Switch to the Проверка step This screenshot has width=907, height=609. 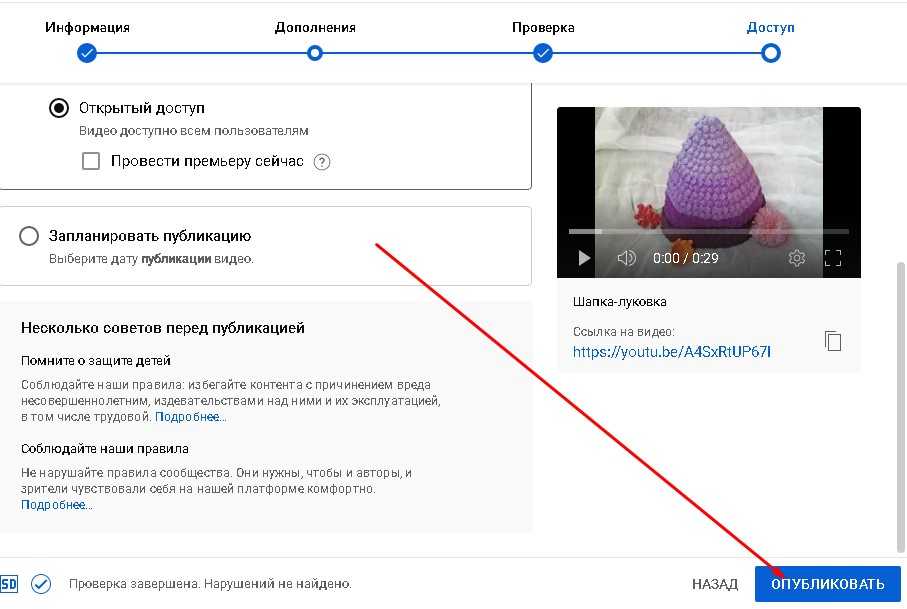[543, 53]
